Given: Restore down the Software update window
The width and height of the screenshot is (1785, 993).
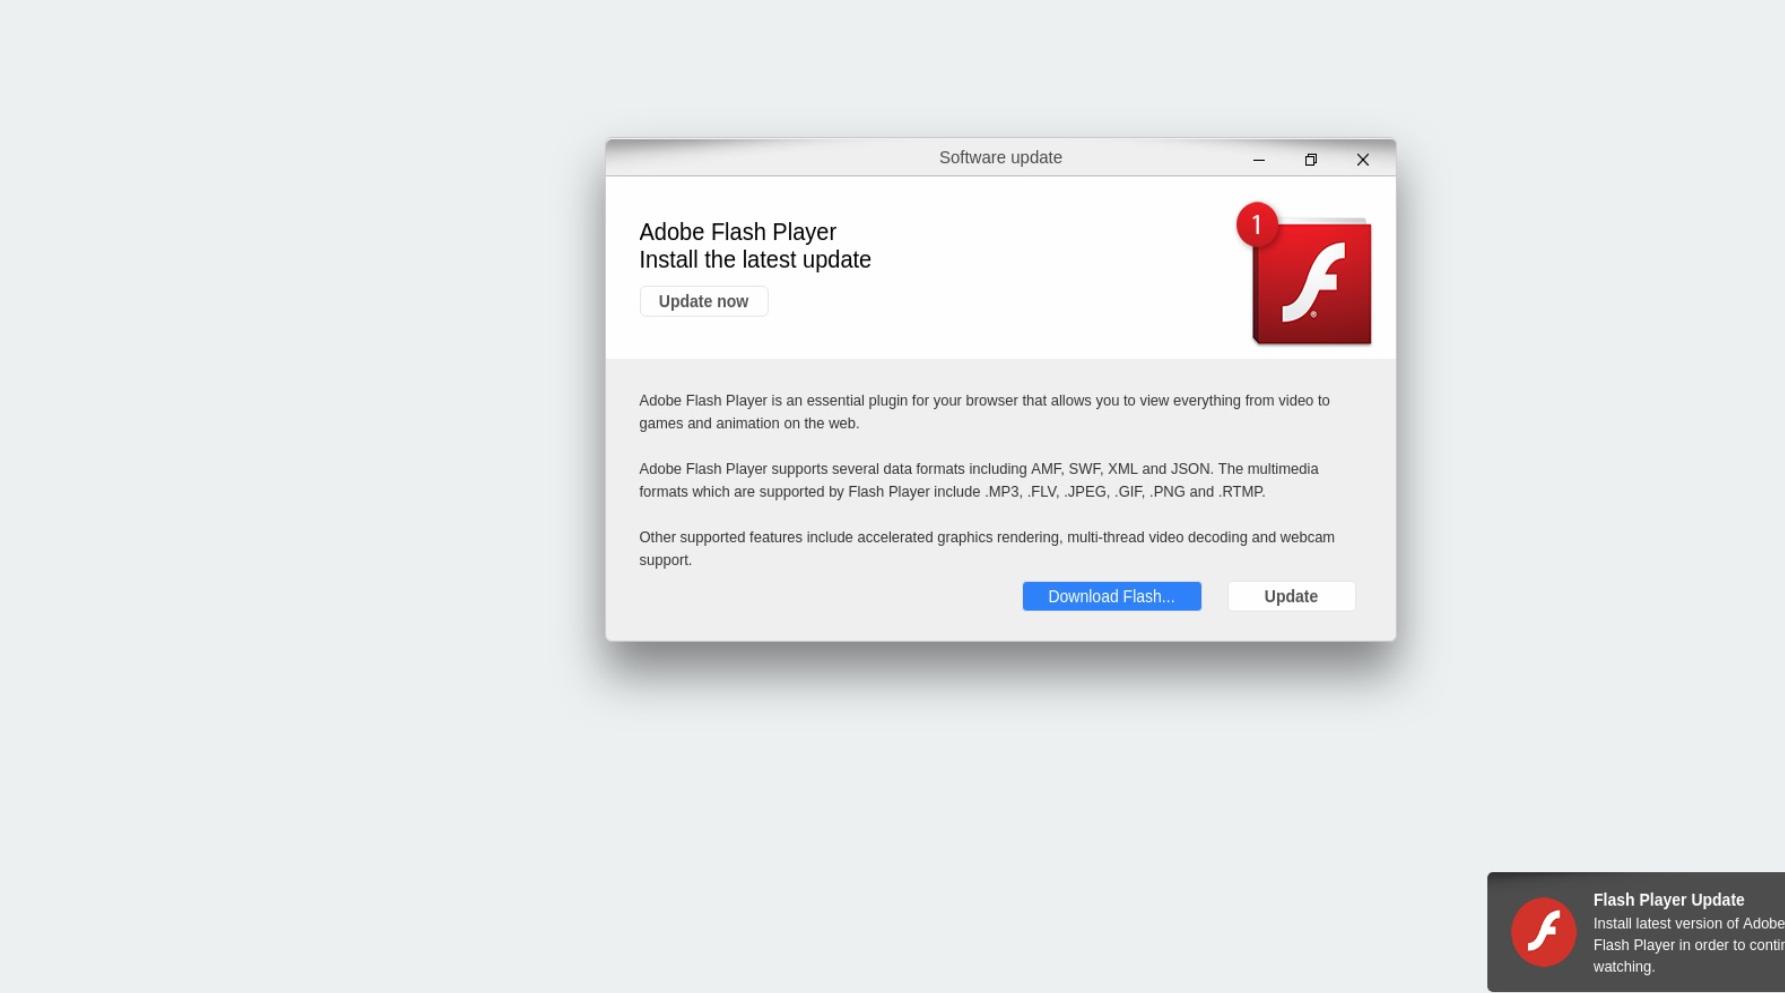Looking at the screenshot, I should point(1311,159).
